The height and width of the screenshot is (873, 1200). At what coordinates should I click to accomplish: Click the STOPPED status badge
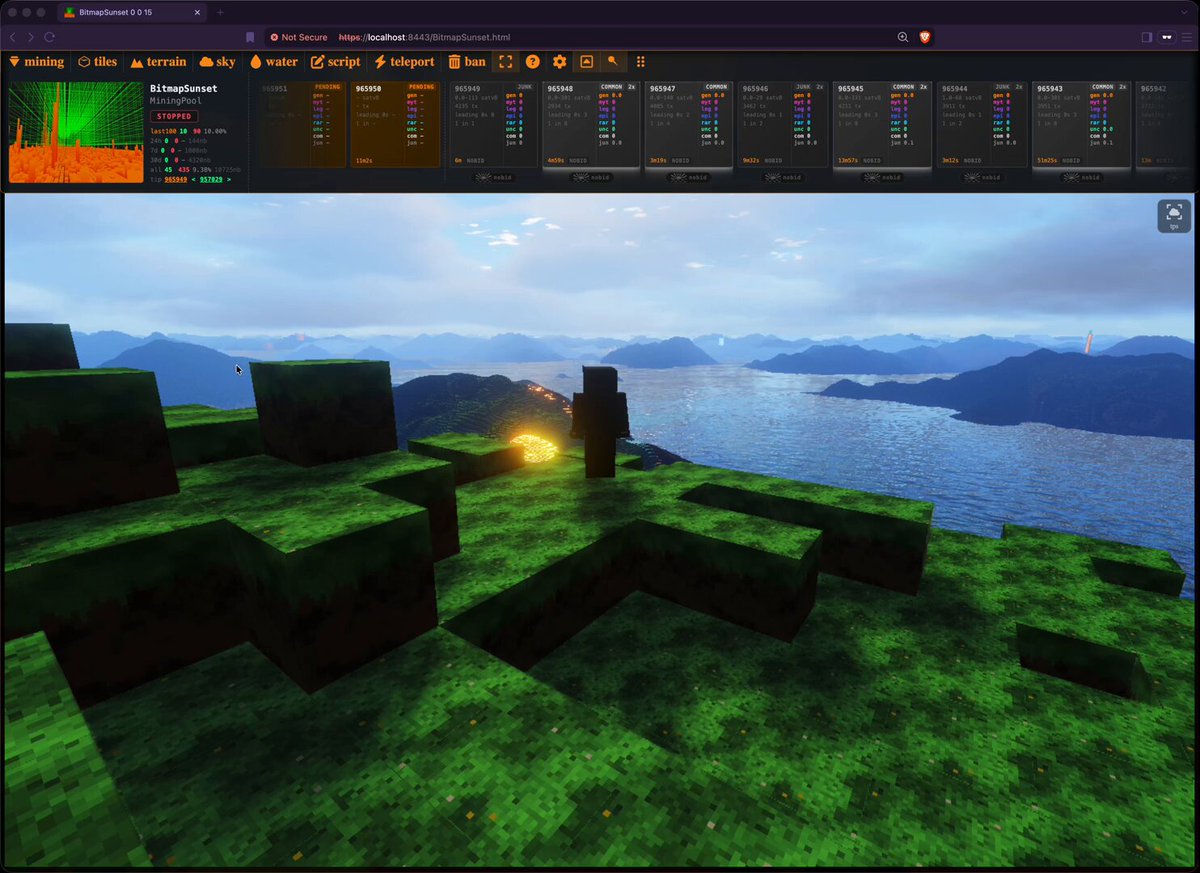(172, 117)
